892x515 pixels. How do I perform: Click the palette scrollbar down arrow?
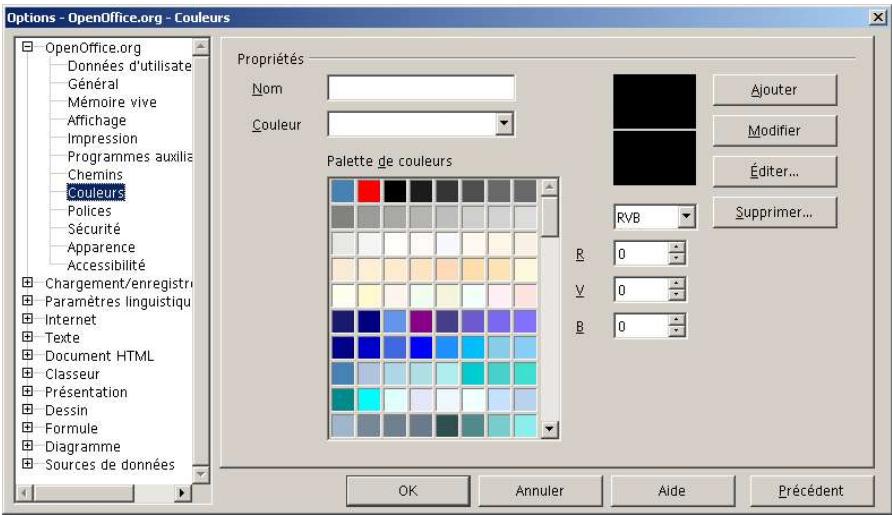click(549, 429)
